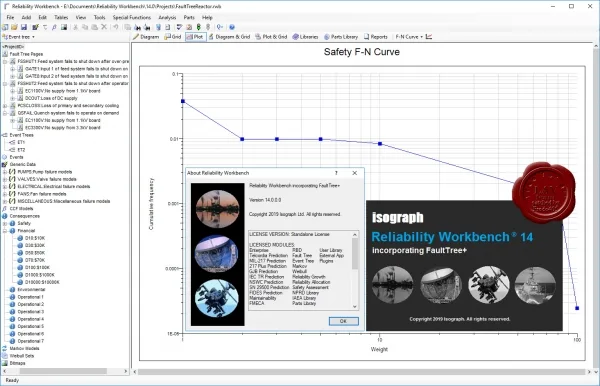Collapse the Financial consequence node
600x386 pixels.
point(5,231)
